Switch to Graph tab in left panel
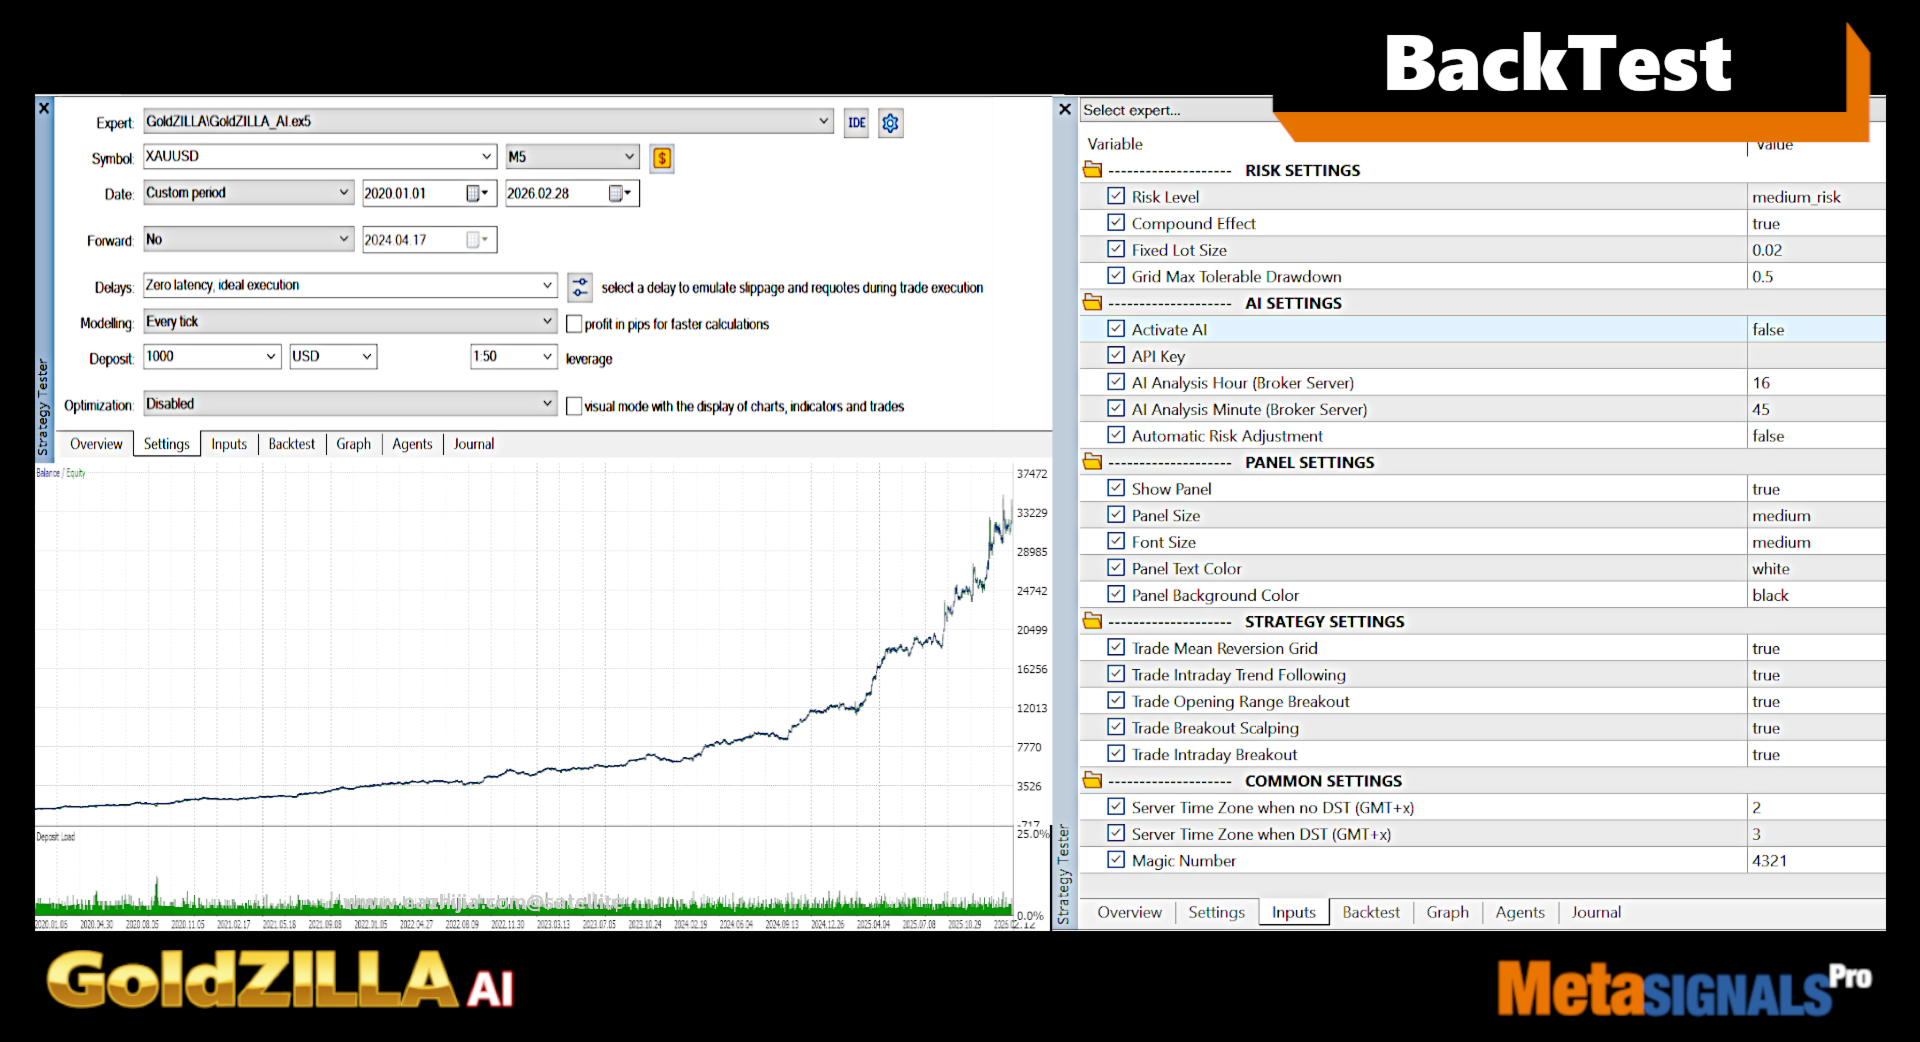1920x1042 pixels. coord(353,444)
